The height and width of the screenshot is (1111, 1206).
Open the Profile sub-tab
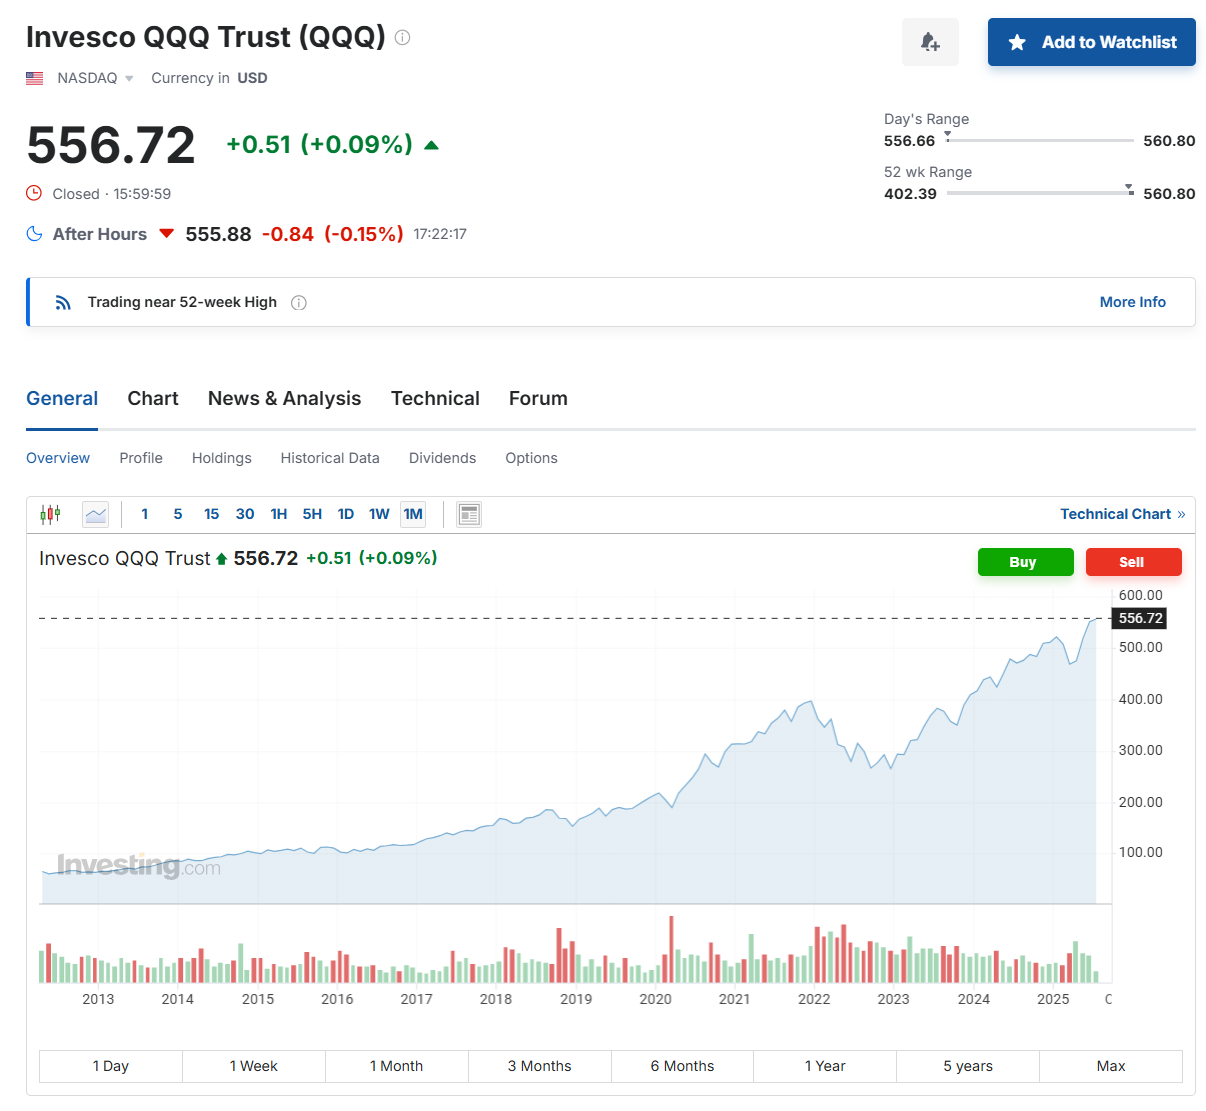[141, 458]
